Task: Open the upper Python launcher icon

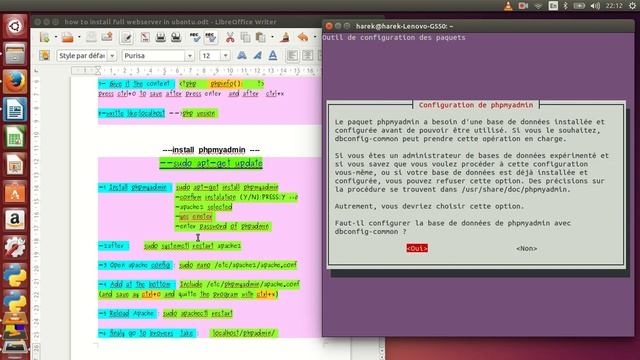Action: [x=15, y=276]
